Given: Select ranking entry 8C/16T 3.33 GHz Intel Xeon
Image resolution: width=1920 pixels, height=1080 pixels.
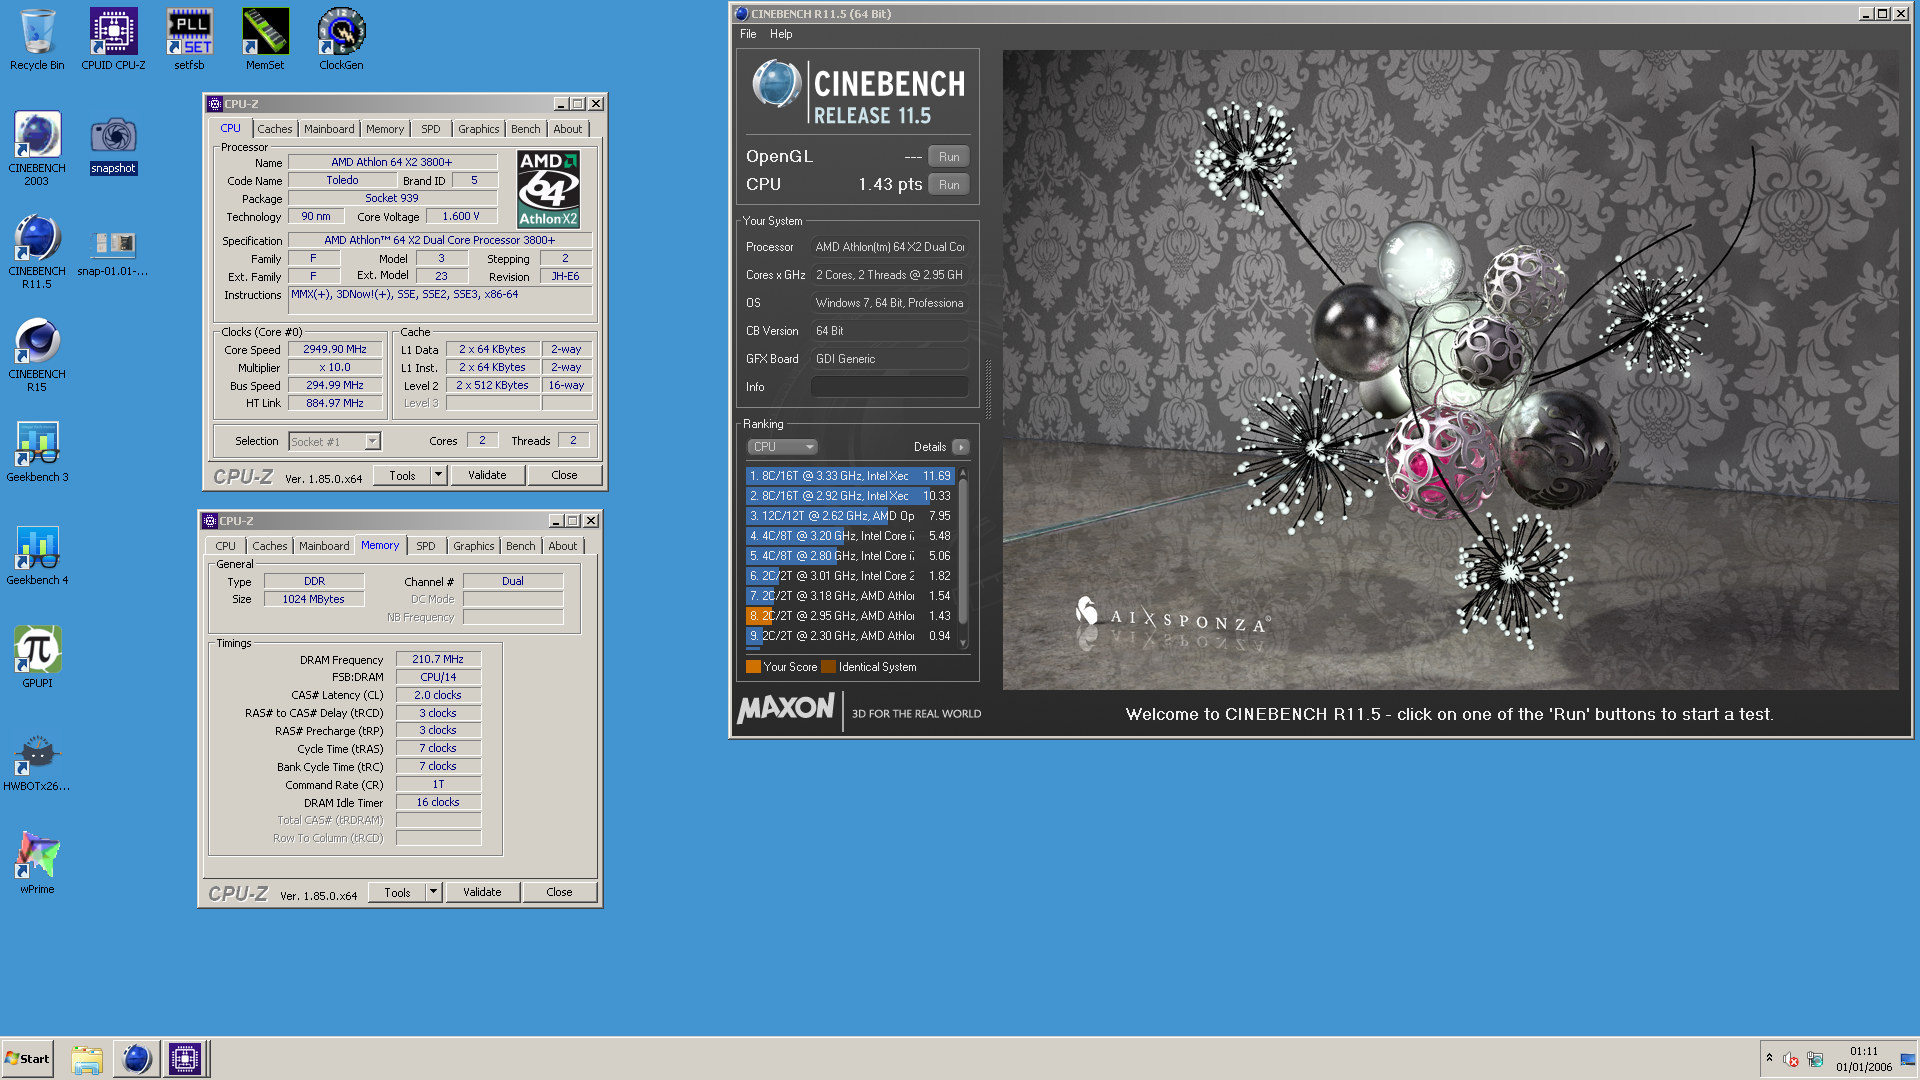Looking at the screenshot, I should (850, 476).
